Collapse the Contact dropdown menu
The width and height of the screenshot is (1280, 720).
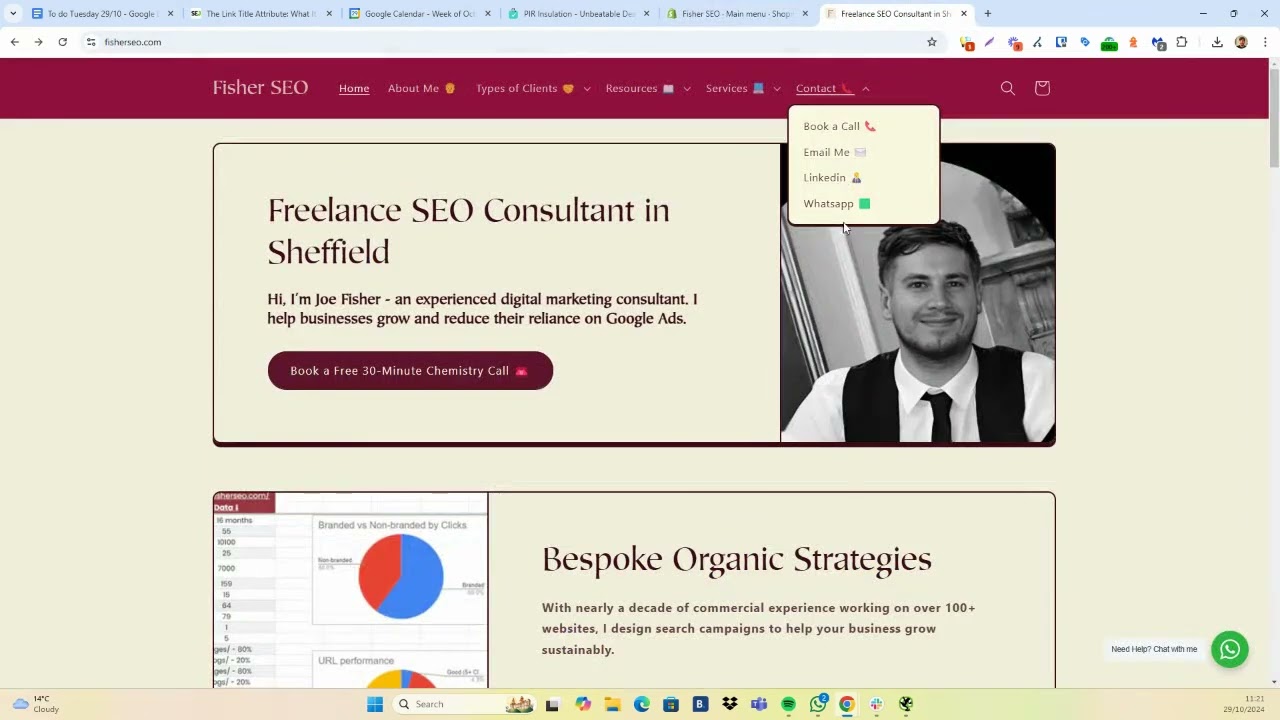point(833,88)
